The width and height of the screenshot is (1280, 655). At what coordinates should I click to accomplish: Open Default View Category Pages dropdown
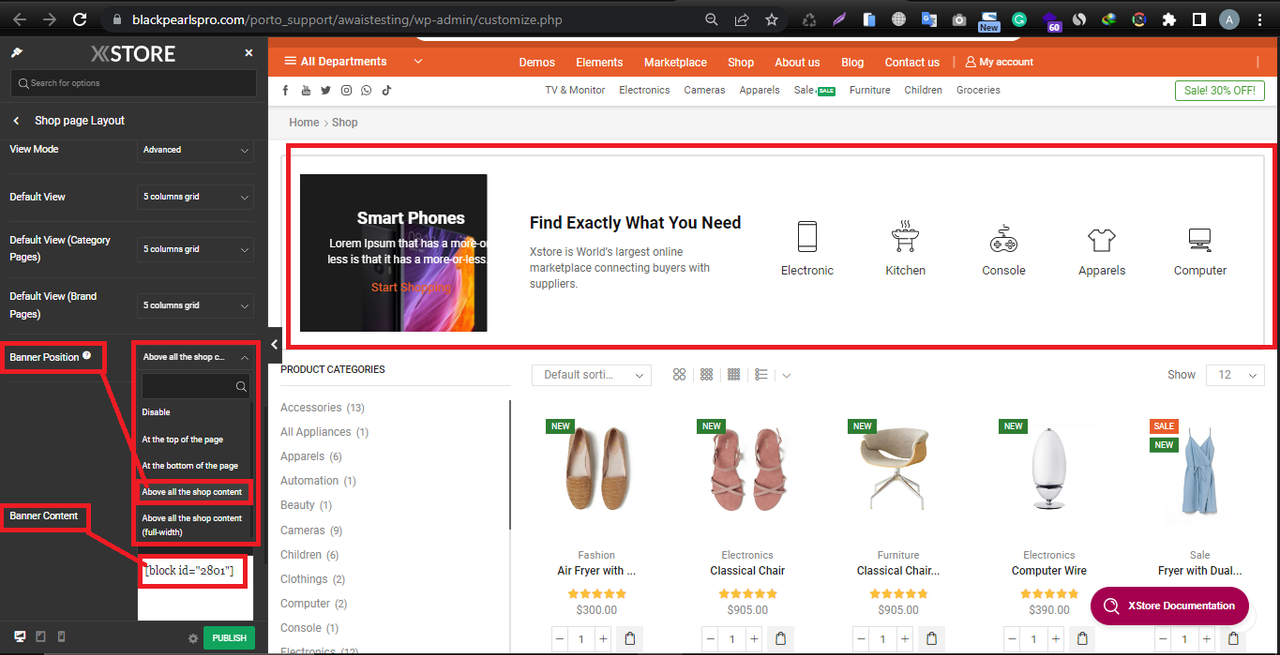[x=195, y=249]
